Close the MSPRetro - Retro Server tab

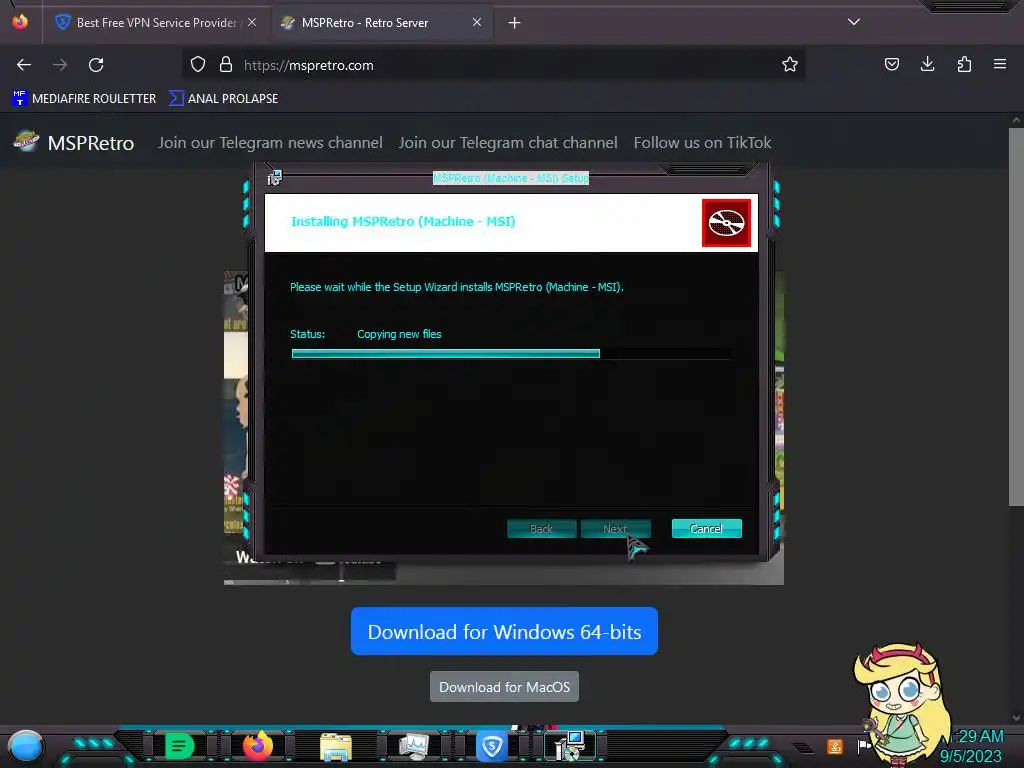point(477,22)
